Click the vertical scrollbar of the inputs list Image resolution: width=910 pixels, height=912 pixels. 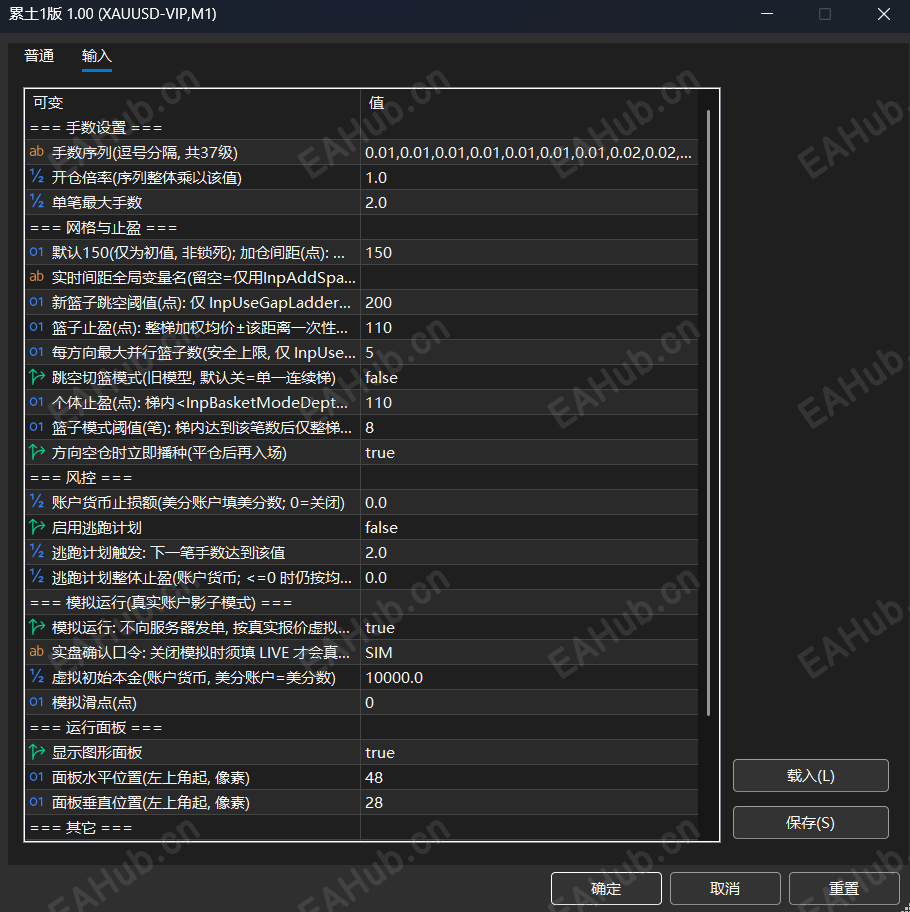(x=708, y=413)
